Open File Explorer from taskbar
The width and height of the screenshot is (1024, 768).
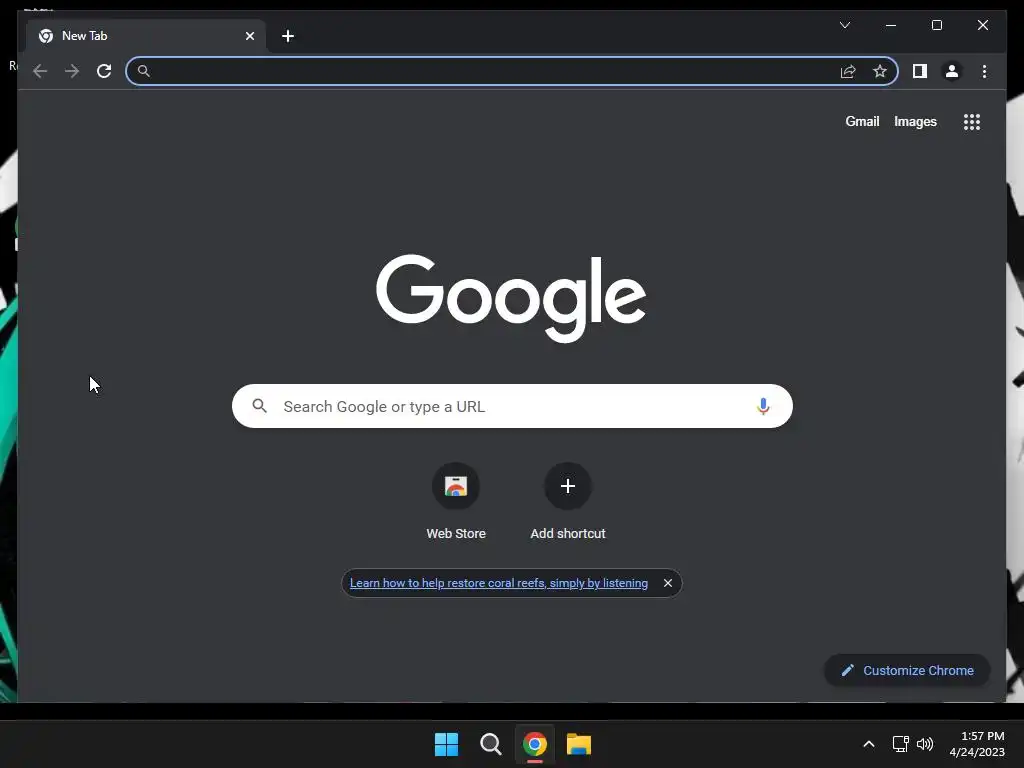[579, 744]
